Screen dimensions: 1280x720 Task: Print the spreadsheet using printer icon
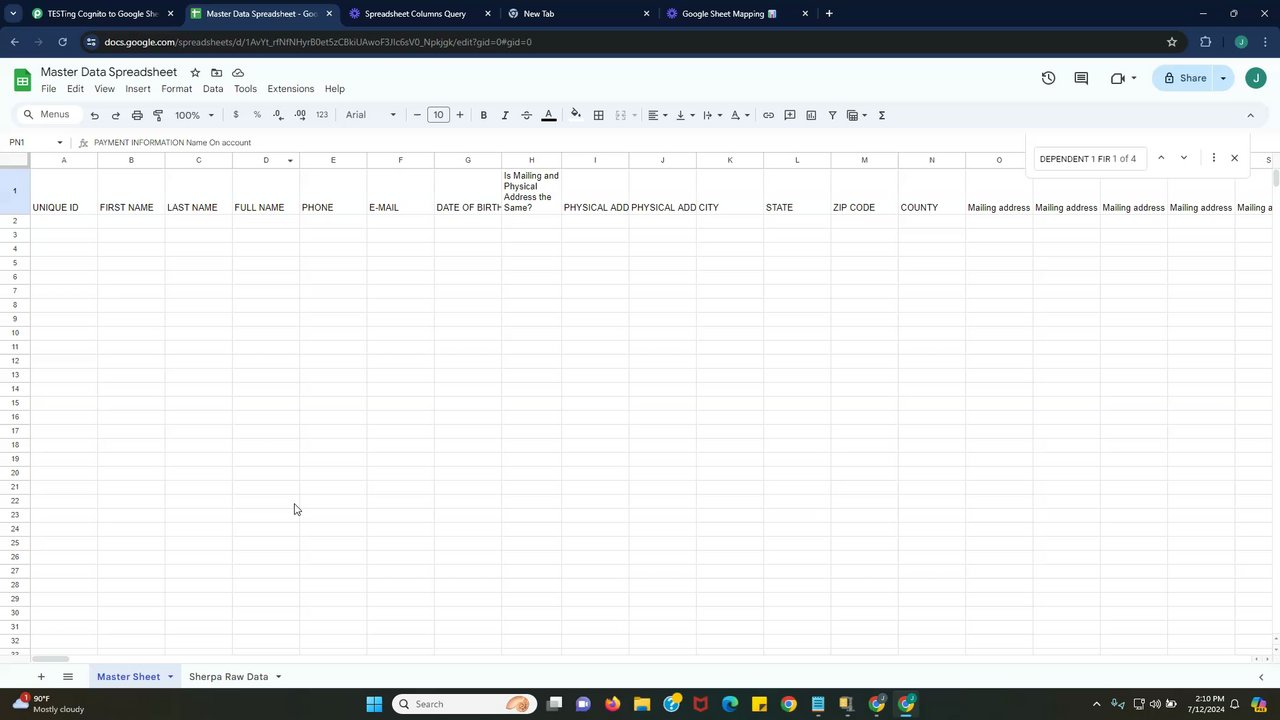pos(137,115)
